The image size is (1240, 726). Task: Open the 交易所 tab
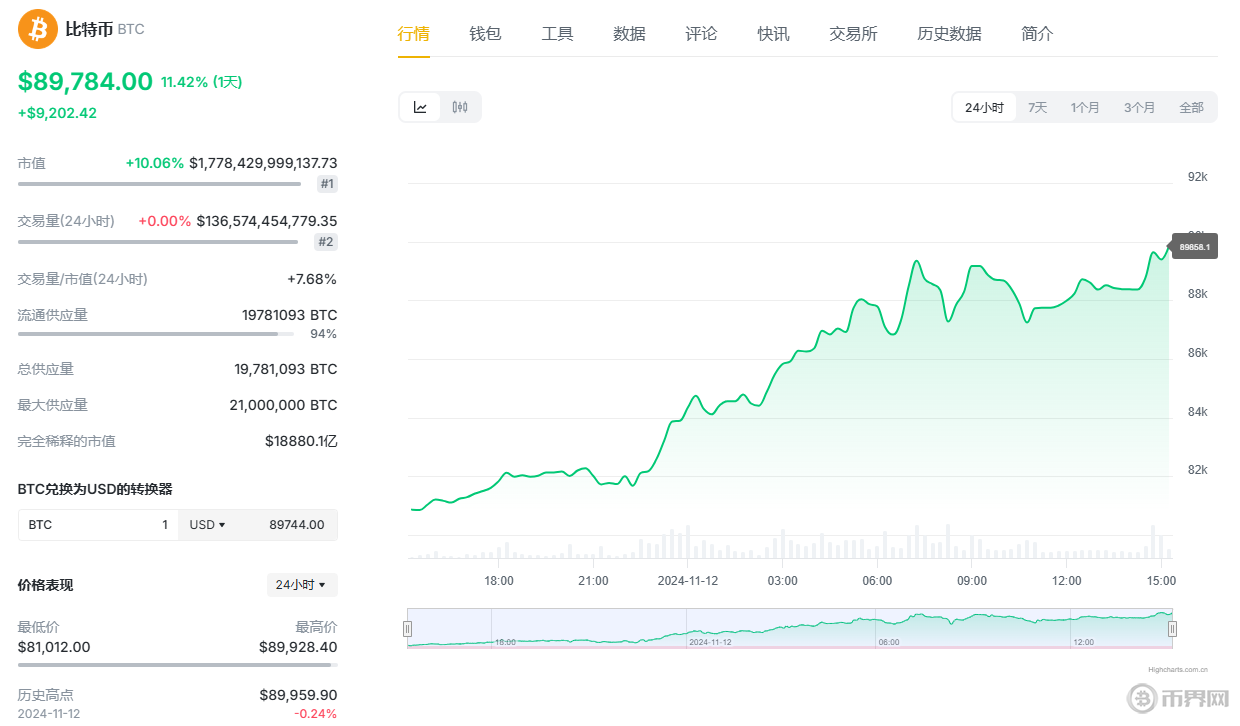point(853,33)
